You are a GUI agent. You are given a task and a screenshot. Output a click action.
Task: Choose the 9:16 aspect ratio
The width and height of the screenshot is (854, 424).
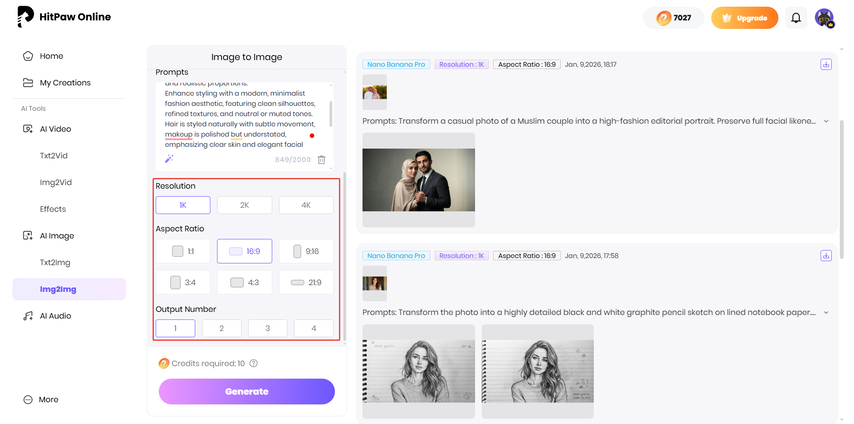click(306, 252)
